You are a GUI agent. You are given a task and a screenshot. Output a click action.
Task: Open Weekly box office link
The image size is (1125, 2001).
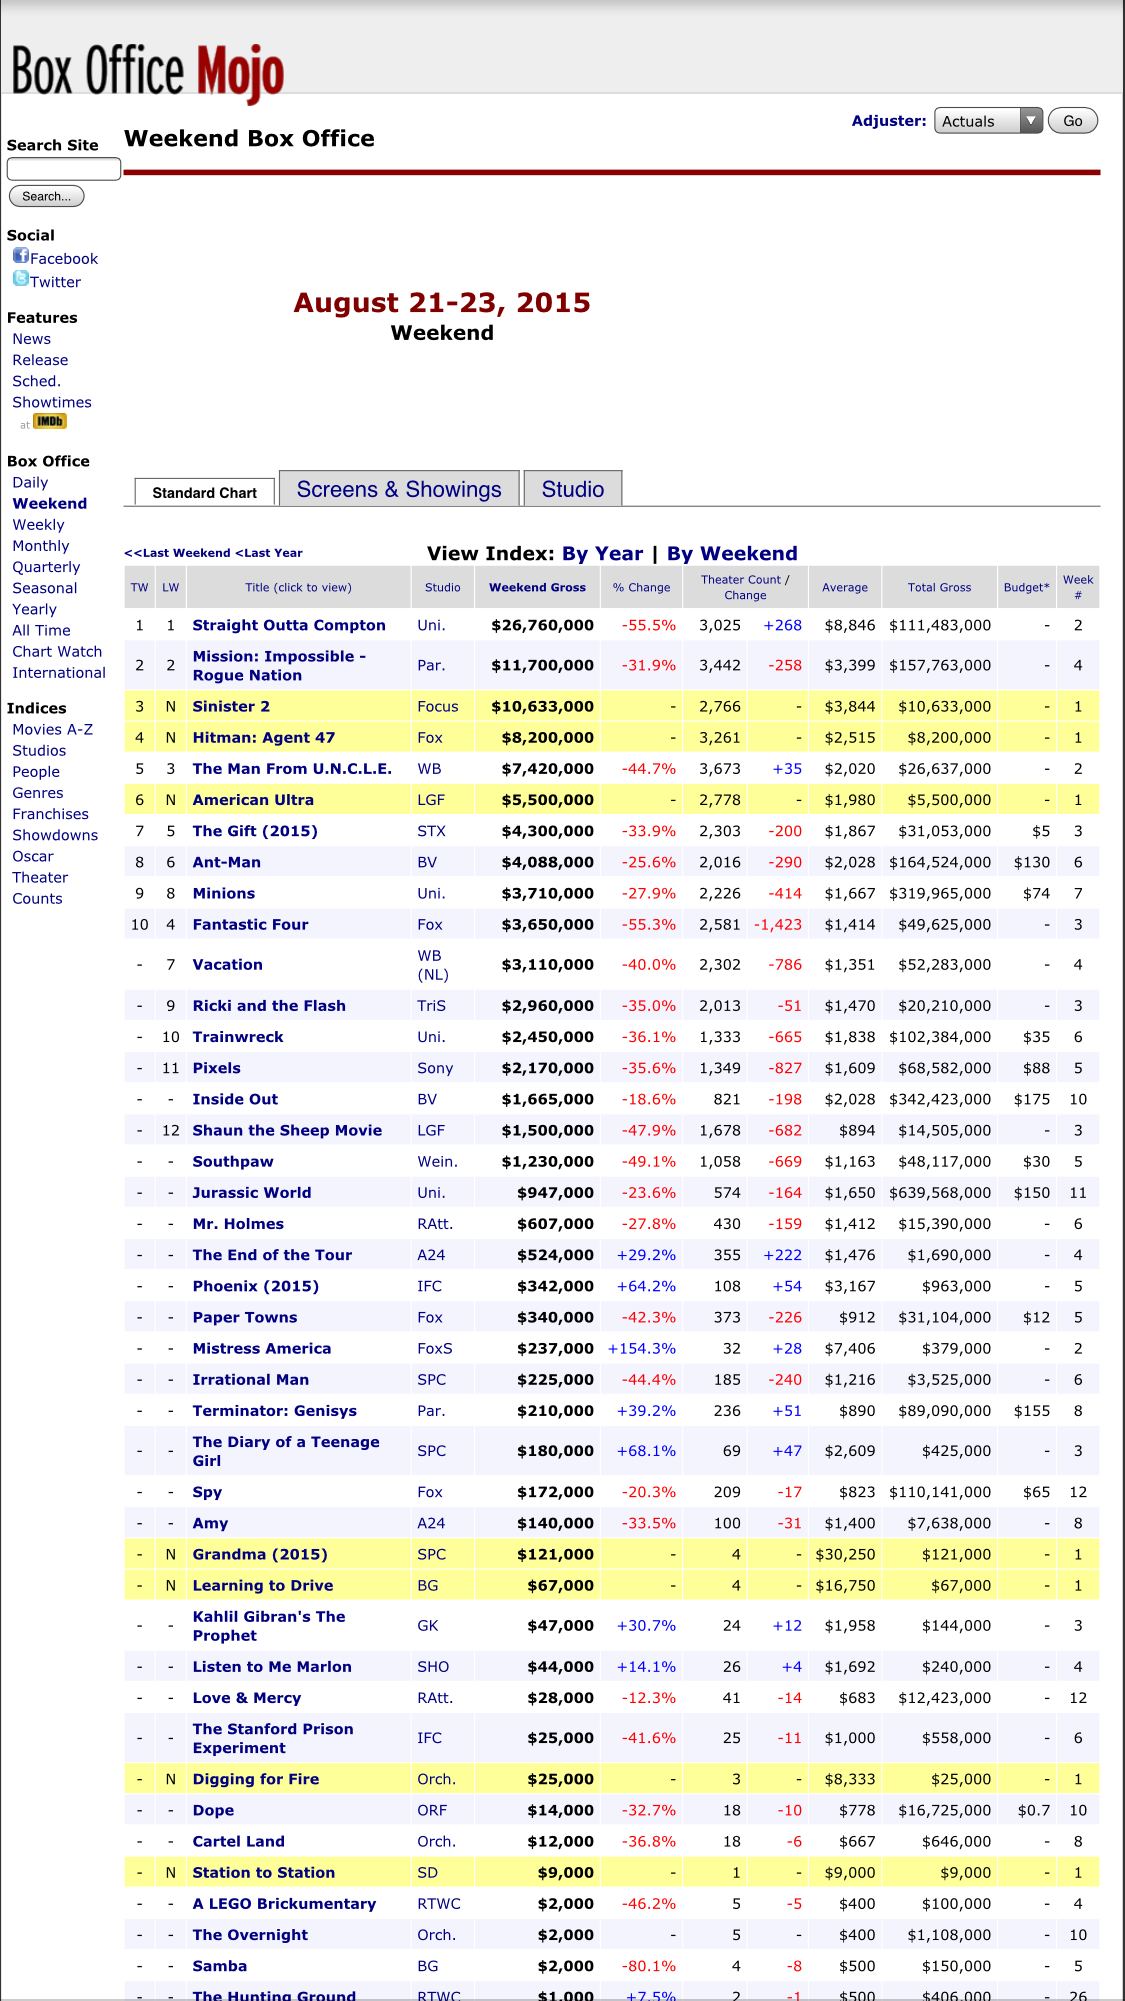tap(38, 525)
